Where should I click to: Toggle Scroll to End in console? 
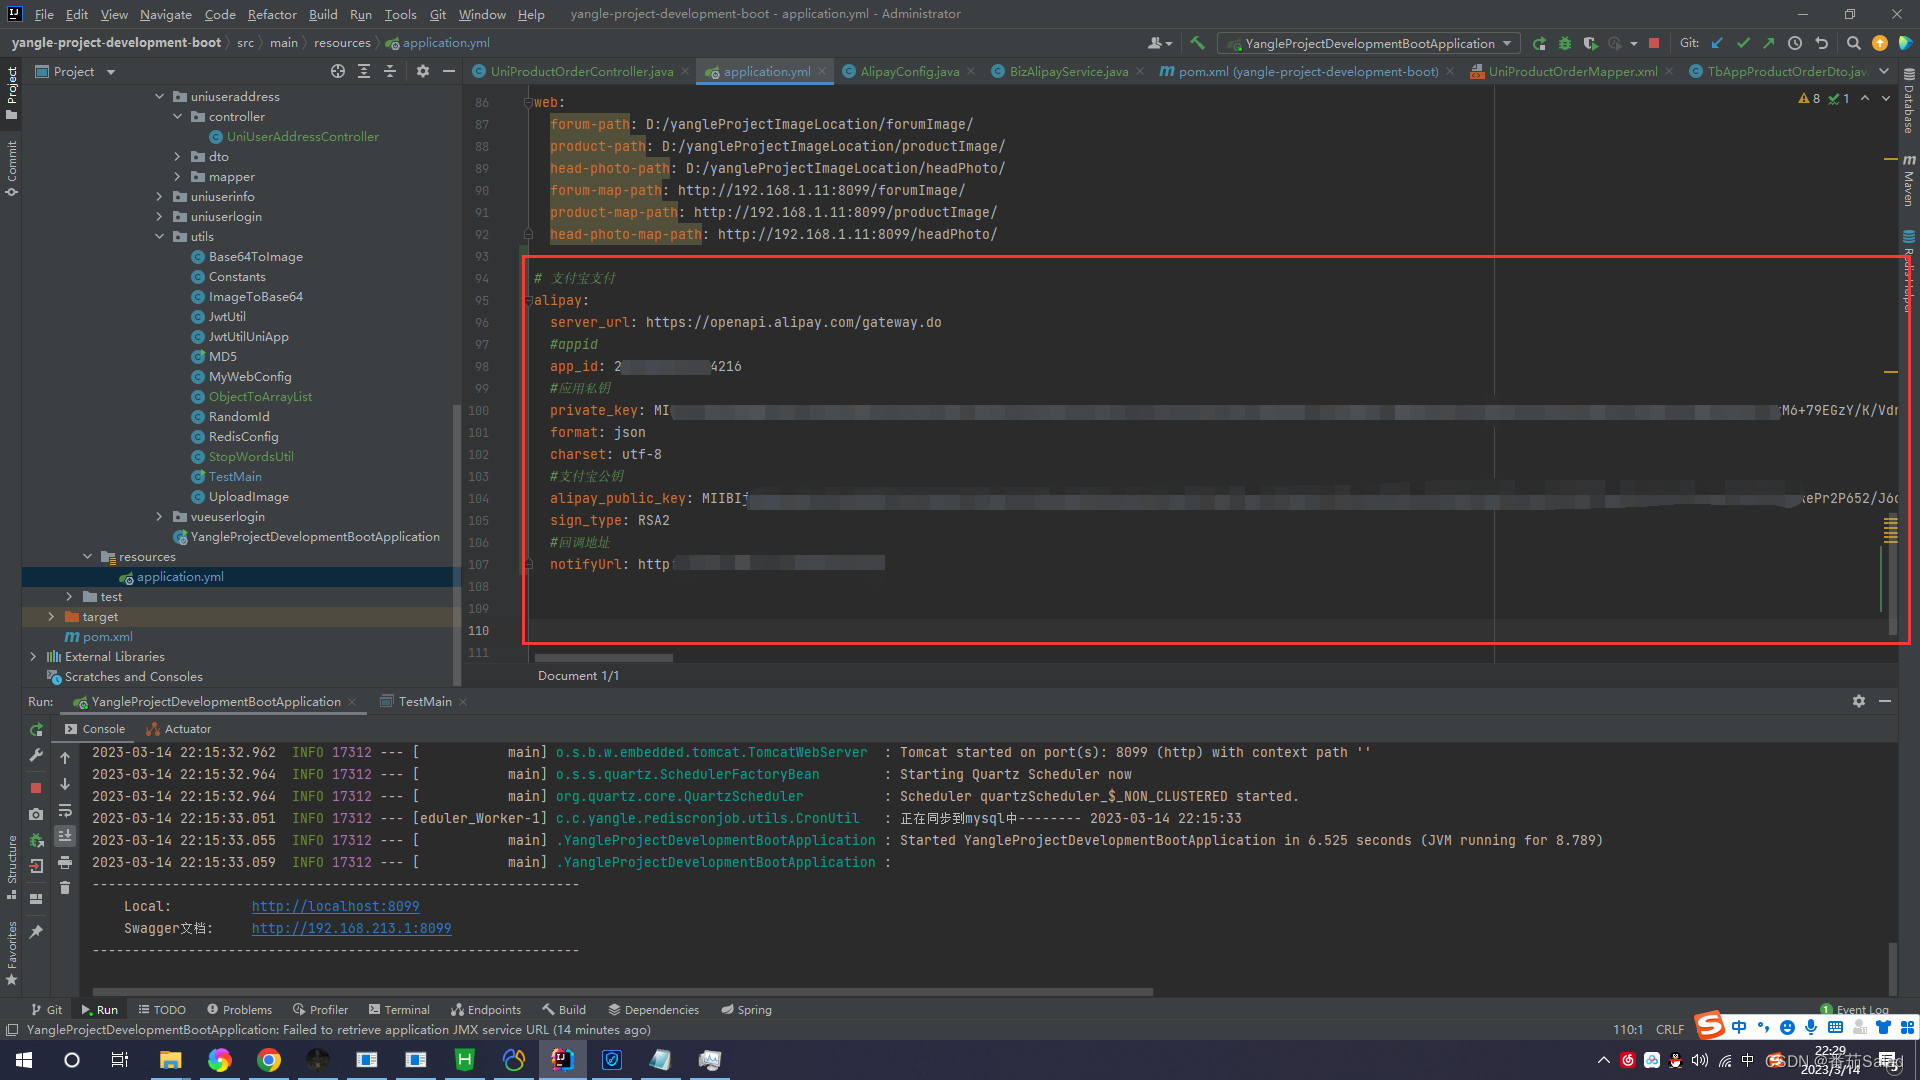pos(65,836)
